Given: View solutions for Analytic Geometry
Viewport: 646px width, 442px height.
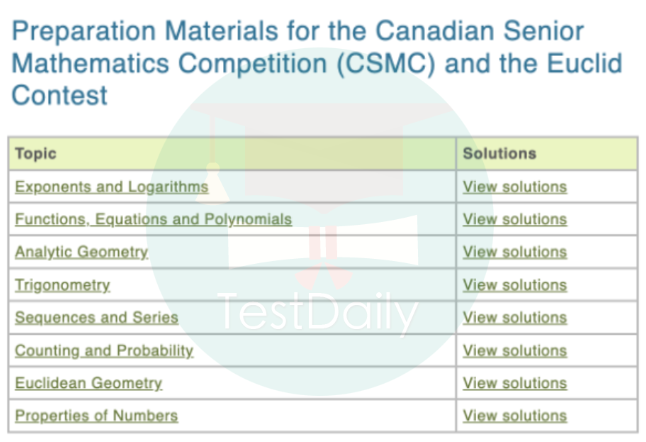Looking at the screenshot, I should click(x=514, y=252).
